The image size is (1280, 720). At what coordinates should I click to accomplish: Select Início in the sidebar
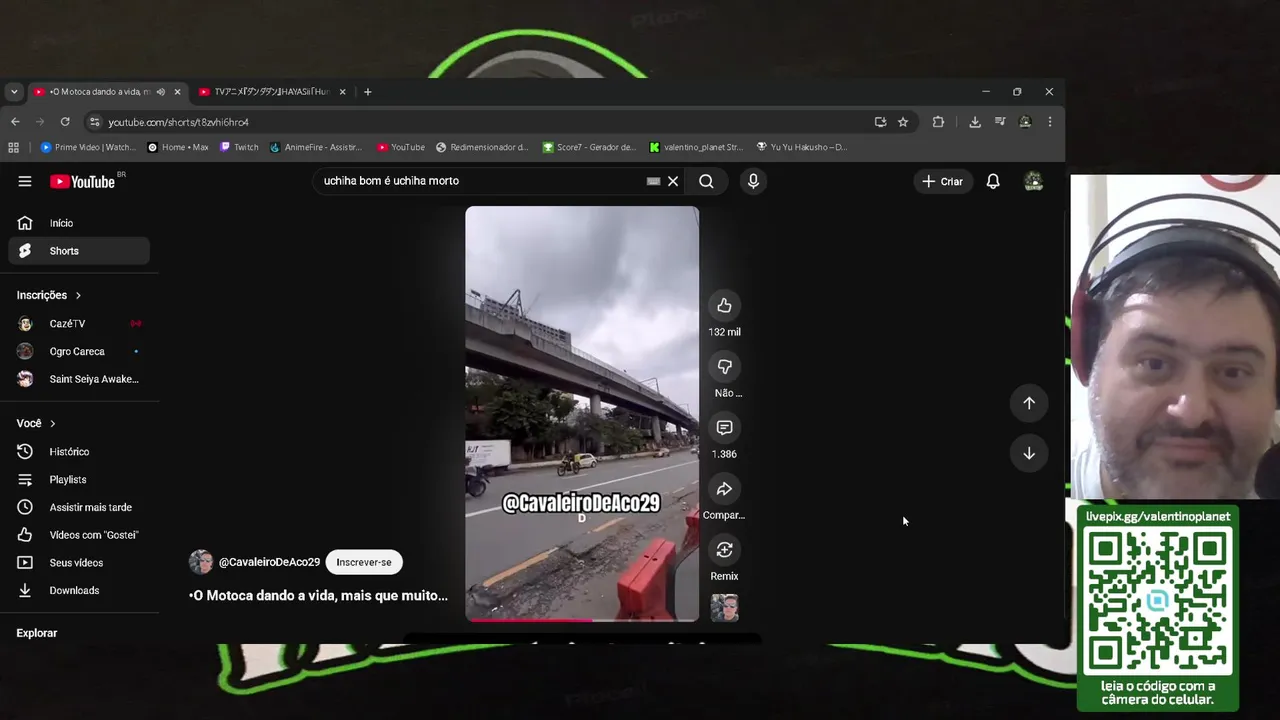point(79,223)
